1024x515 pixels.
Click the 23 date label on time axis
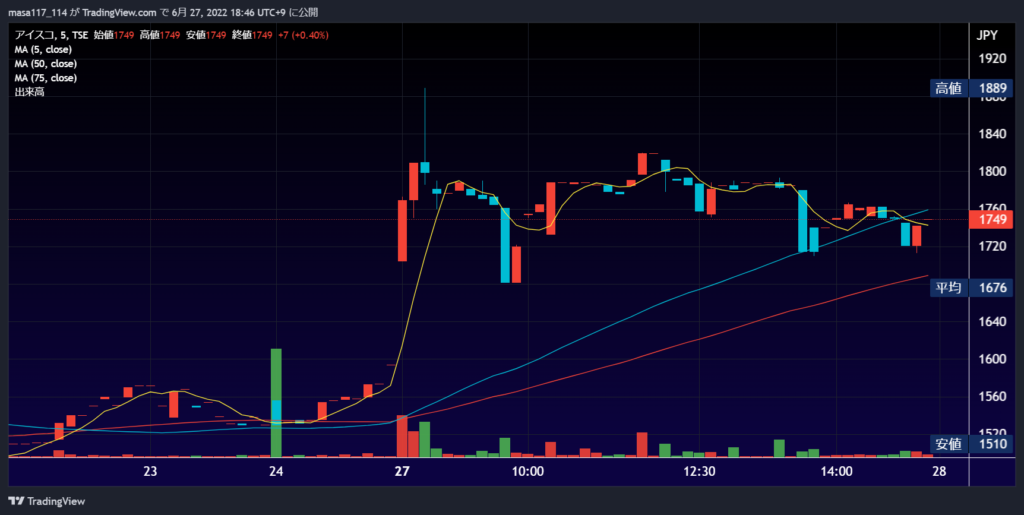[x=150, y=472]
